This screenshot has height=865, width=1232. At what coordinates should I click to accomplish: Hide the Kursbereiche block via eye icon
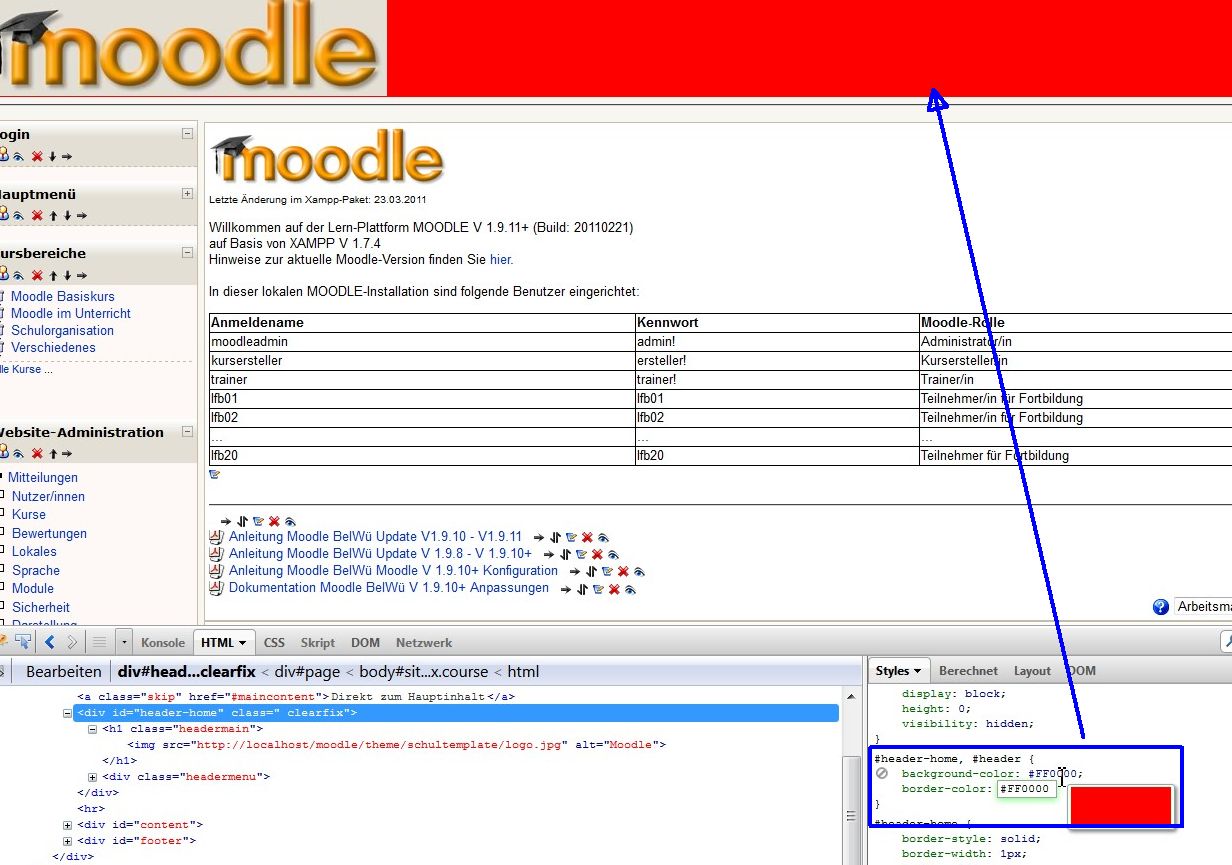(x=18, y=276)
